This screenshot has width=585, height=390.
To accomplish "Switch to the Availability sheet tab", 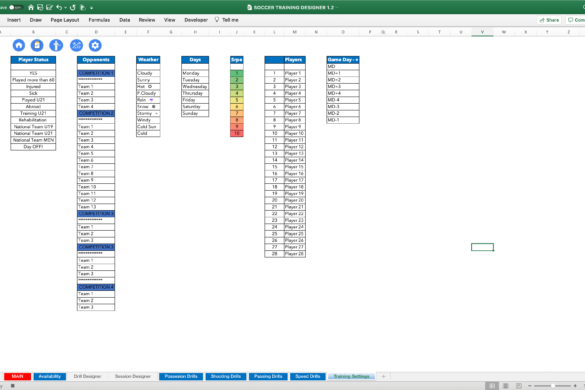I will 50,376.
